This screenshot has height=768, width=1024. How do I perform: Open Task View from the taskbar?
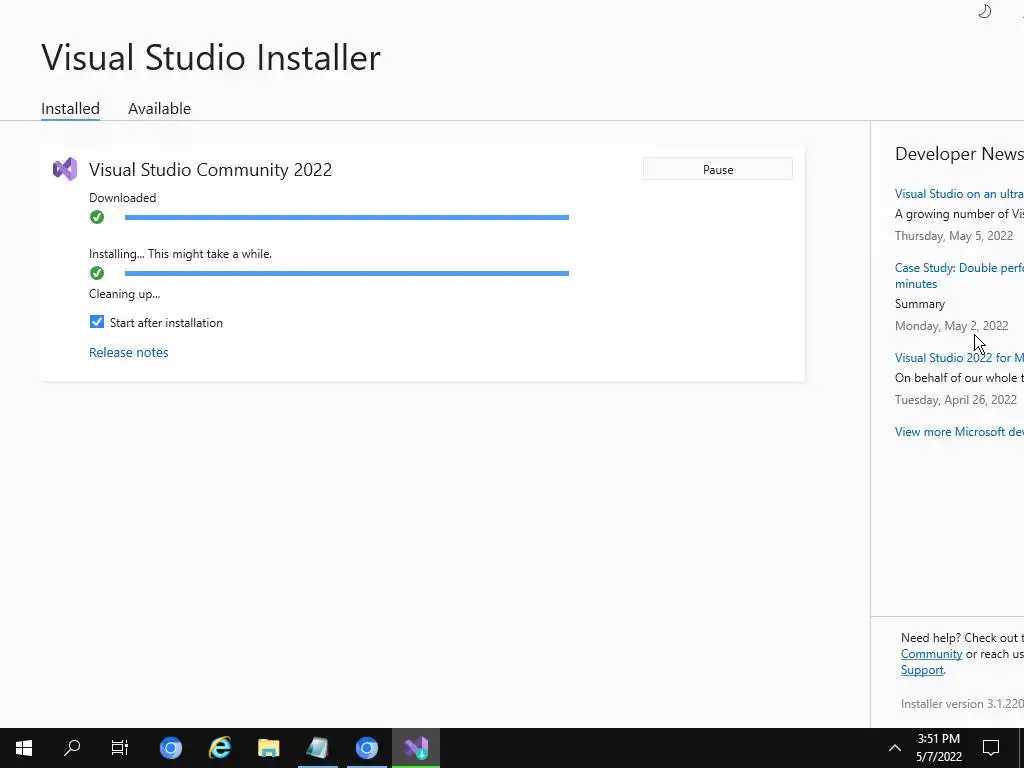tap(120, 748)
